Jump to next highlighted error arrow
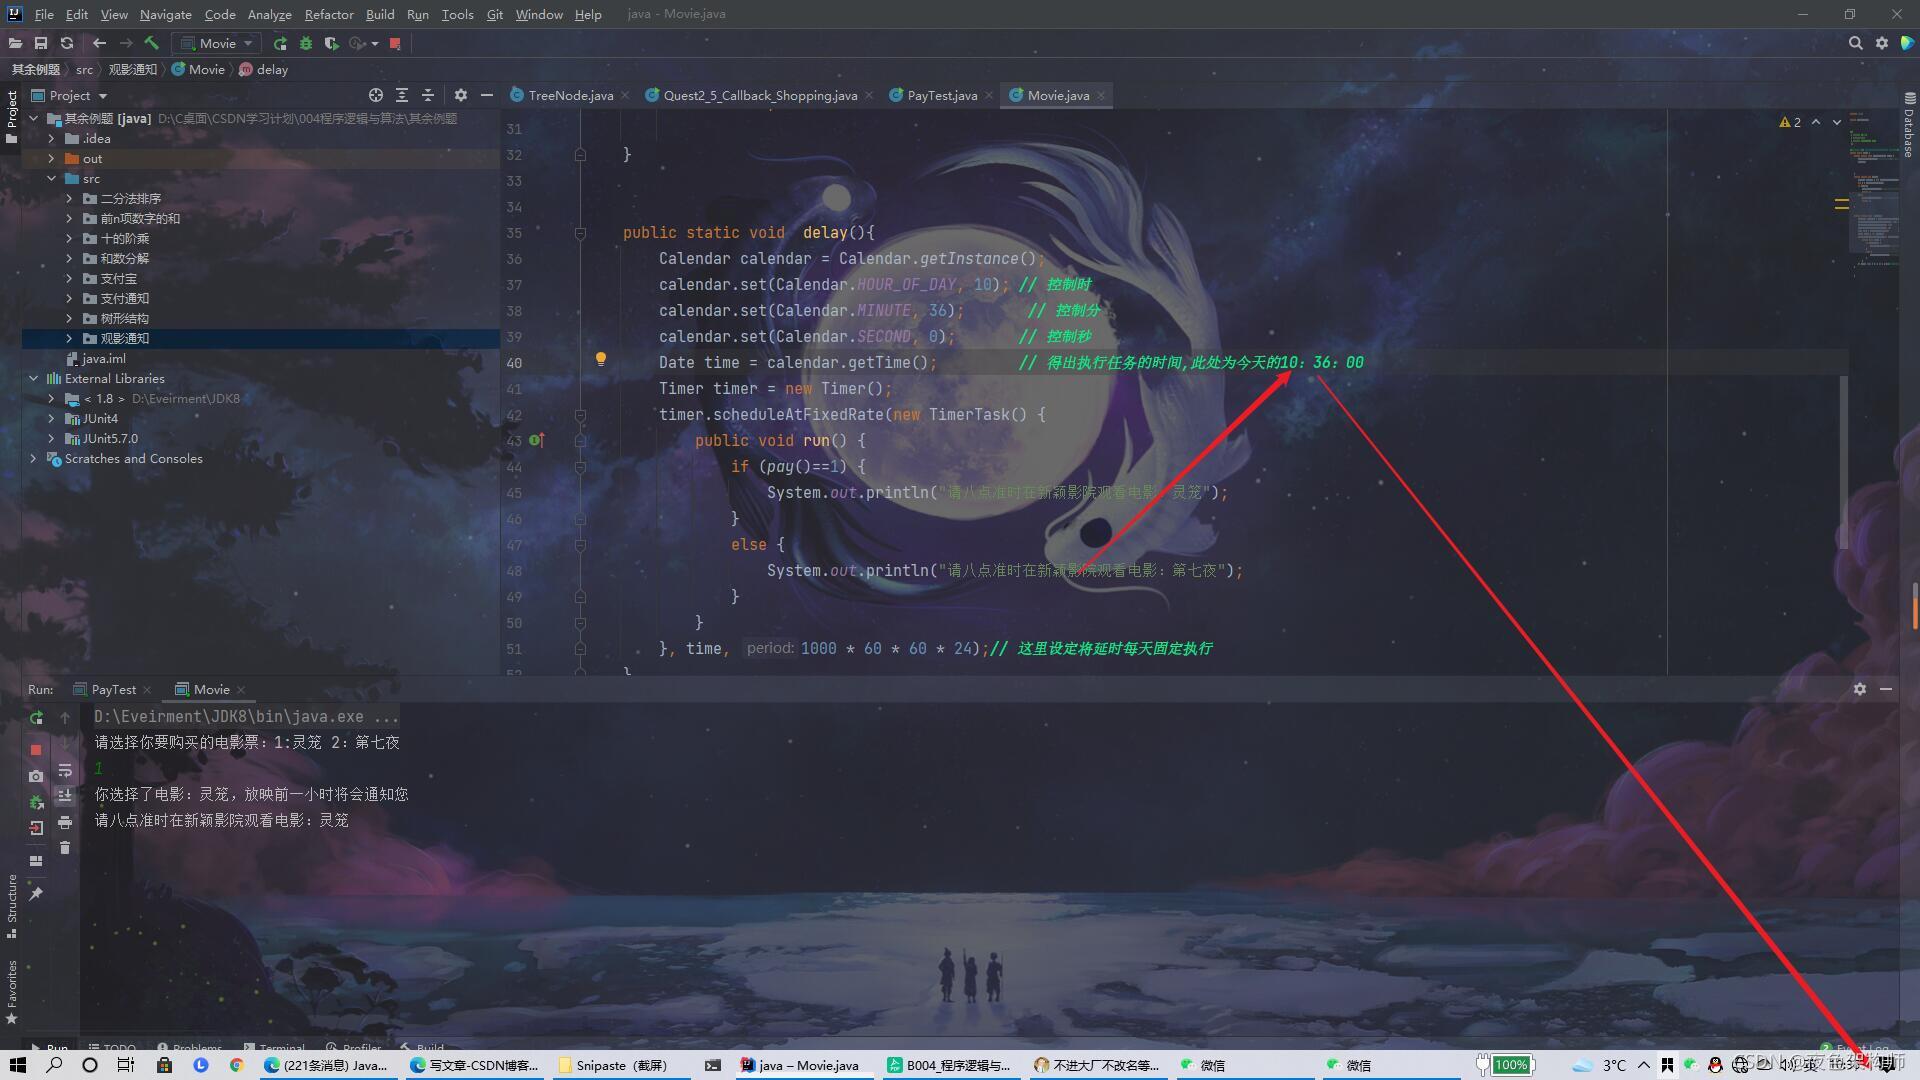 pos(1837,122)
